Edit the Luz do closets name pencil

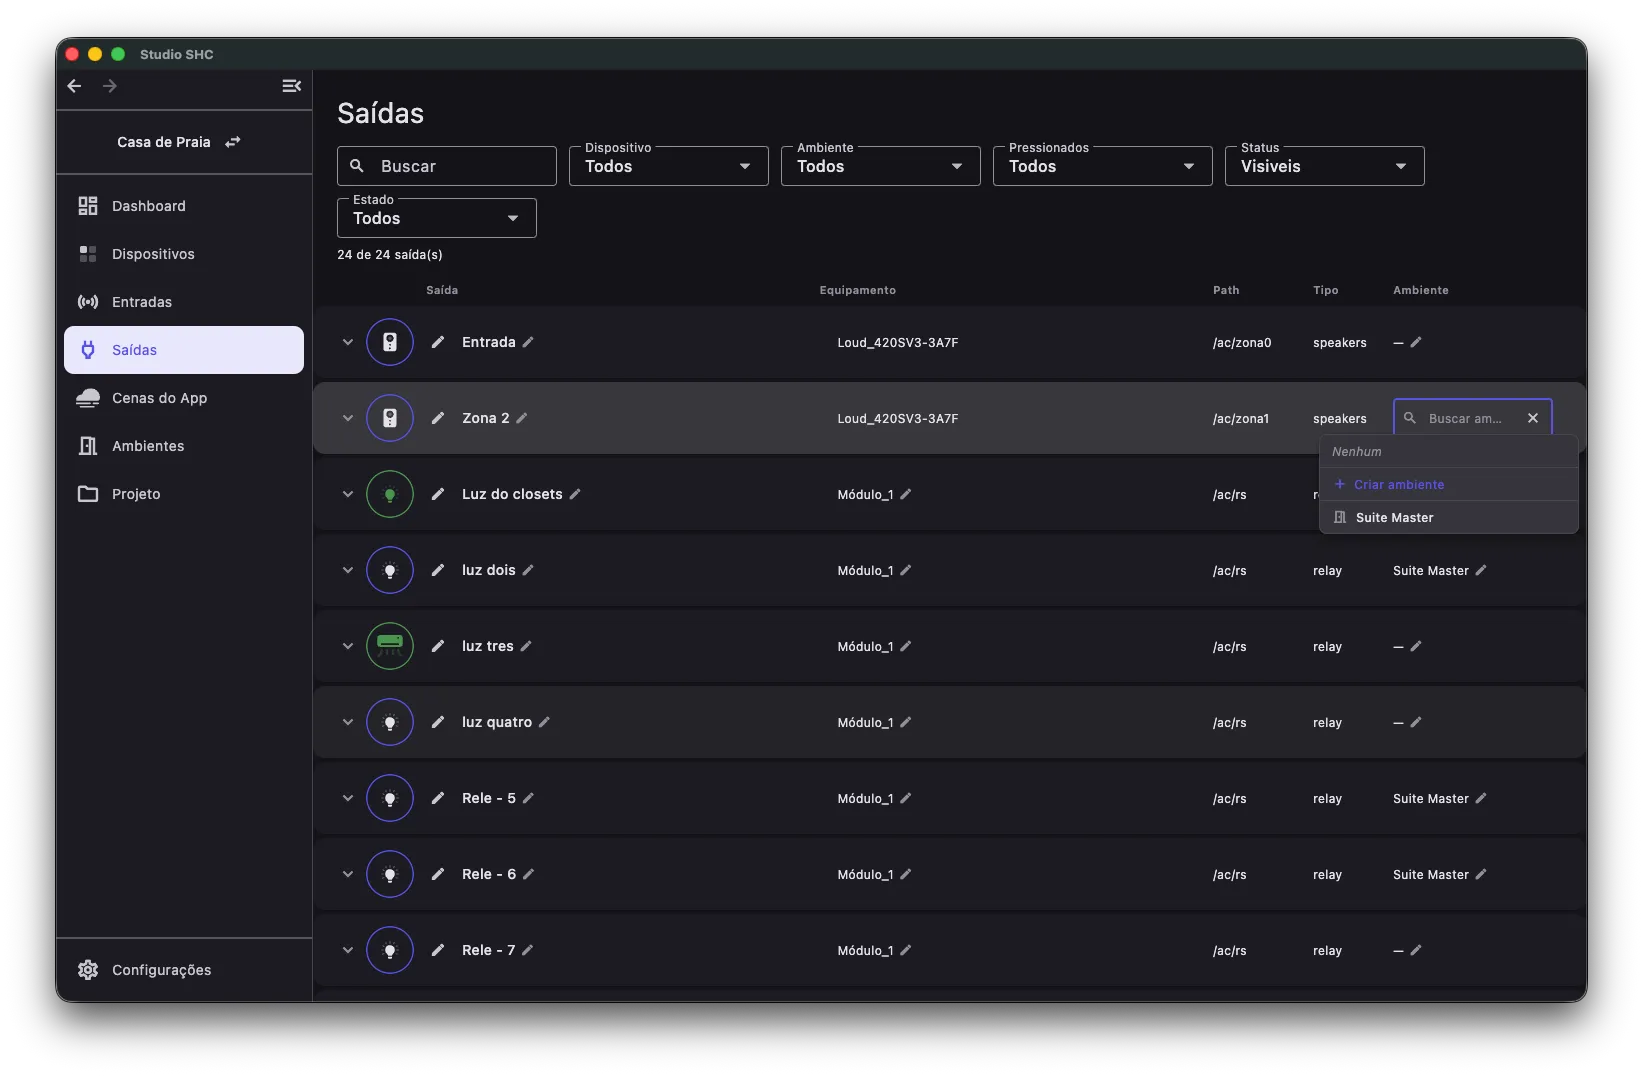(575, 494)
